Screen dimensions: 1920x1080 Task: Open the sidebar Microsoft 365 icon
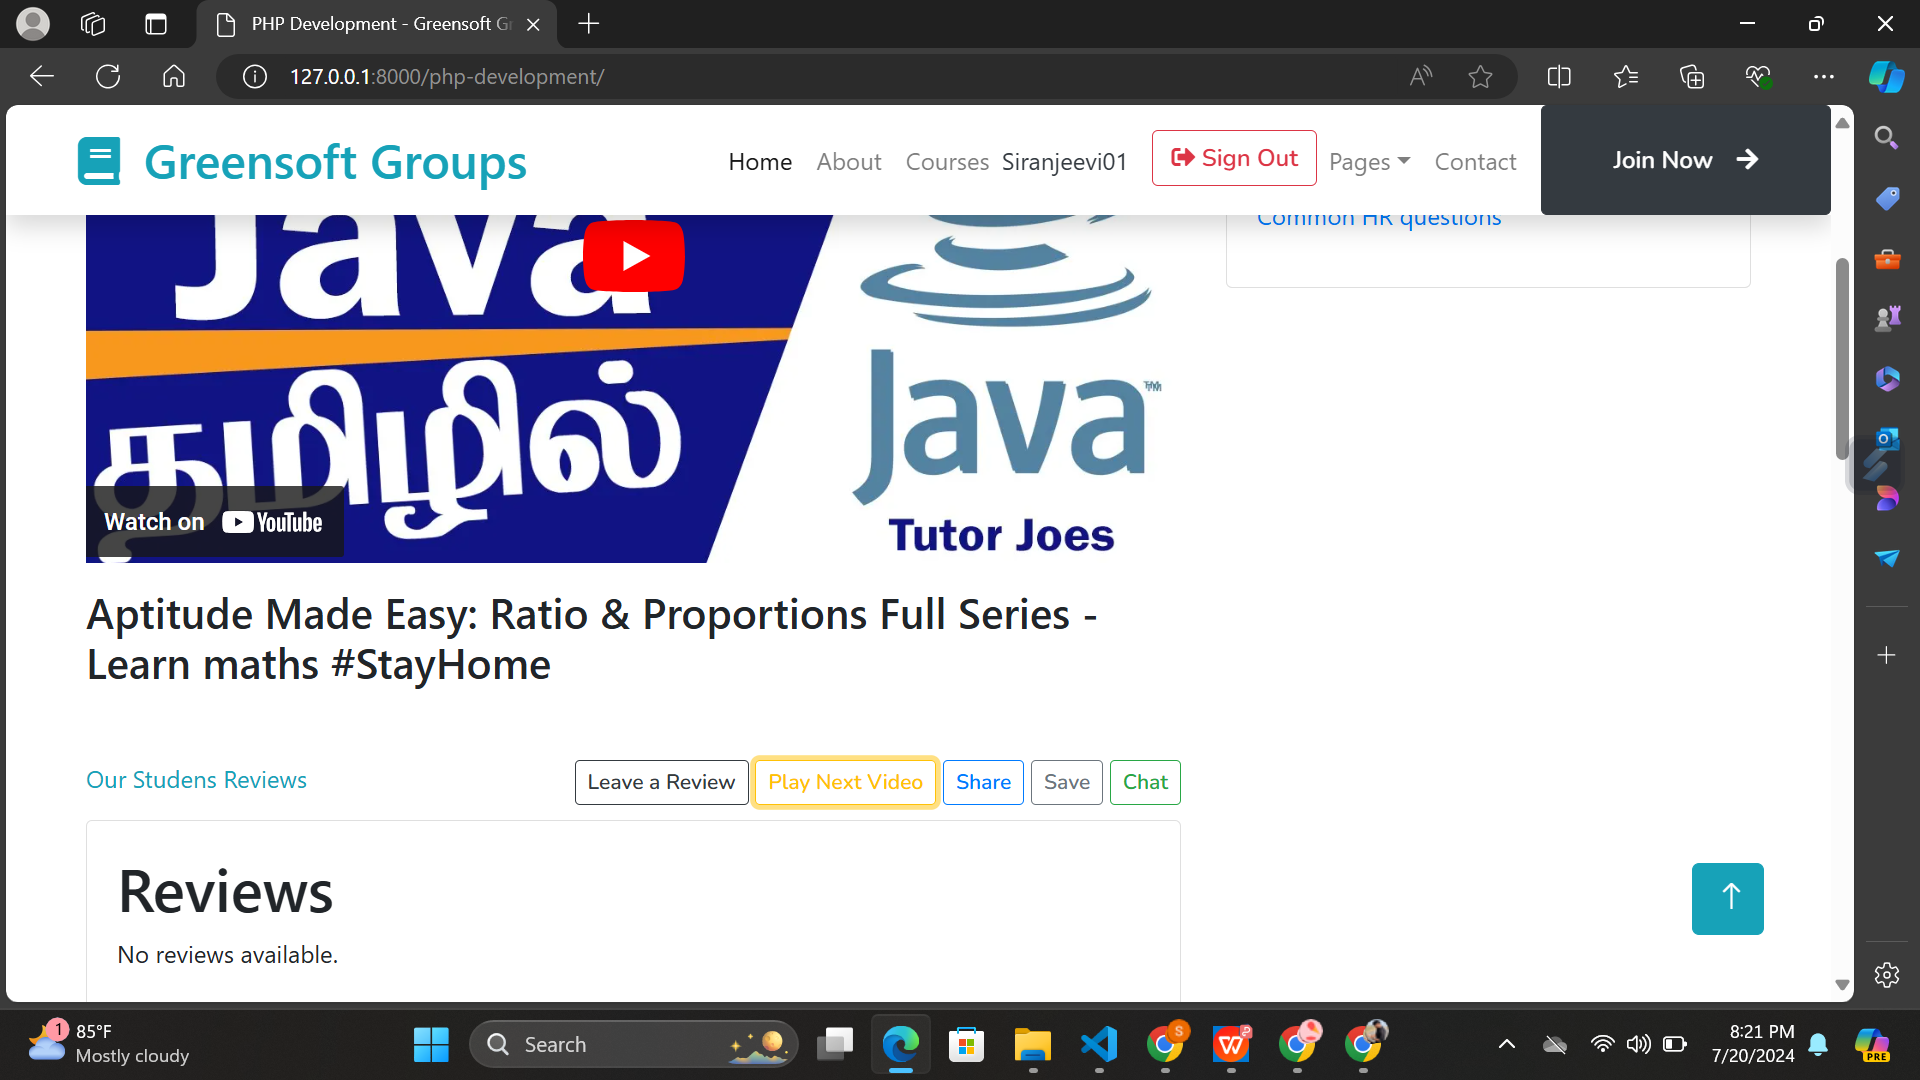tap(1886, 378)
